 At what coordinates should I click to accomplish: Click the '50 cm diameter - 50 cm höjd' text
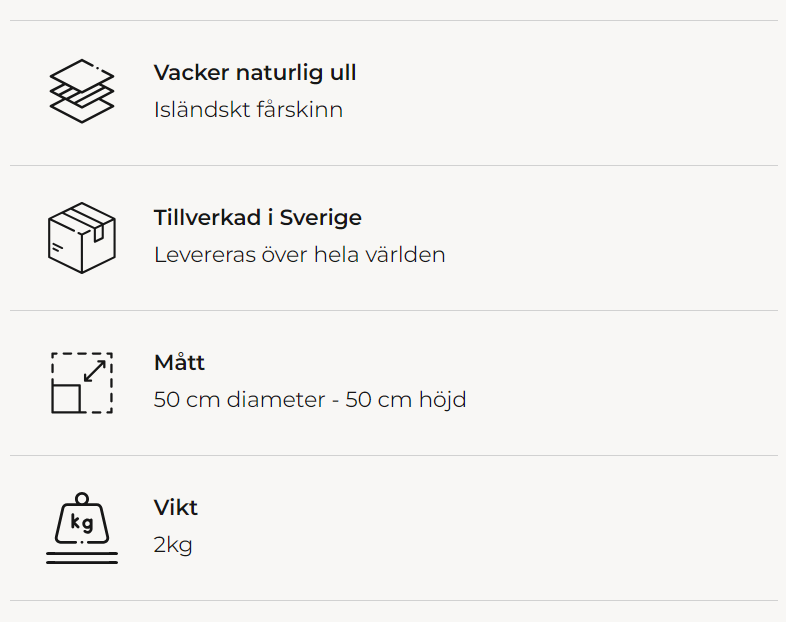pyautogui.click(x=310, y=400)
